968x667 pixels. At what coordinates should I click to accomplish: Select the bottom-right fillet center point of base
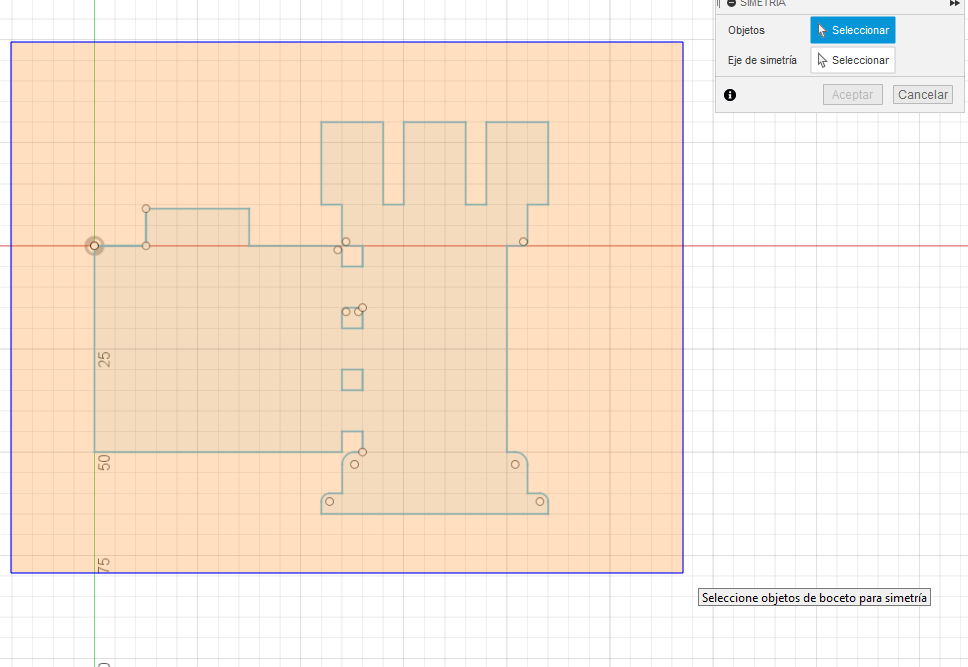[x=540, y=501]
